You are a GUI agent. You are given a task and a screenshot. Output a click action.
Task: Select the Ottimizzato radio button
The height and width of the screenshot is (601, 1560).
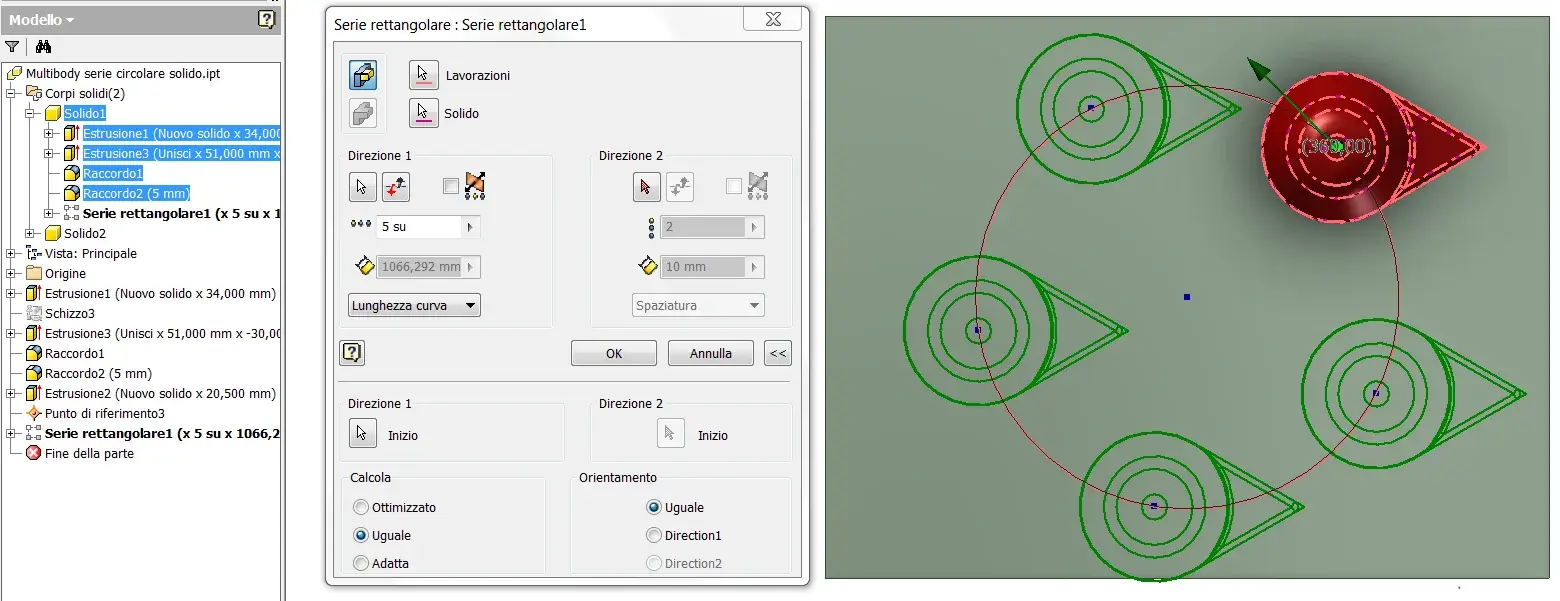tap(361, 507)
